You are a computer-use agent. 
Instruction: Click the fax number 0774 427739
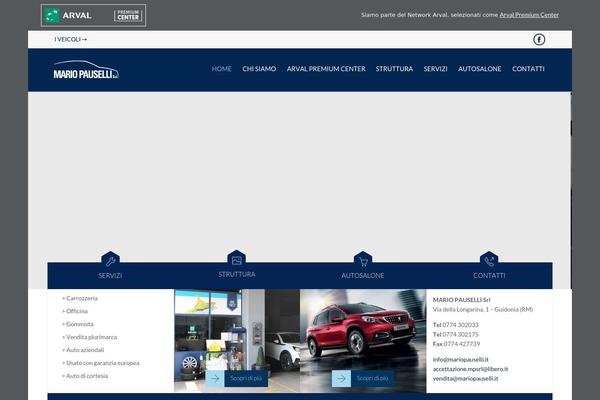tap(461, 344)
